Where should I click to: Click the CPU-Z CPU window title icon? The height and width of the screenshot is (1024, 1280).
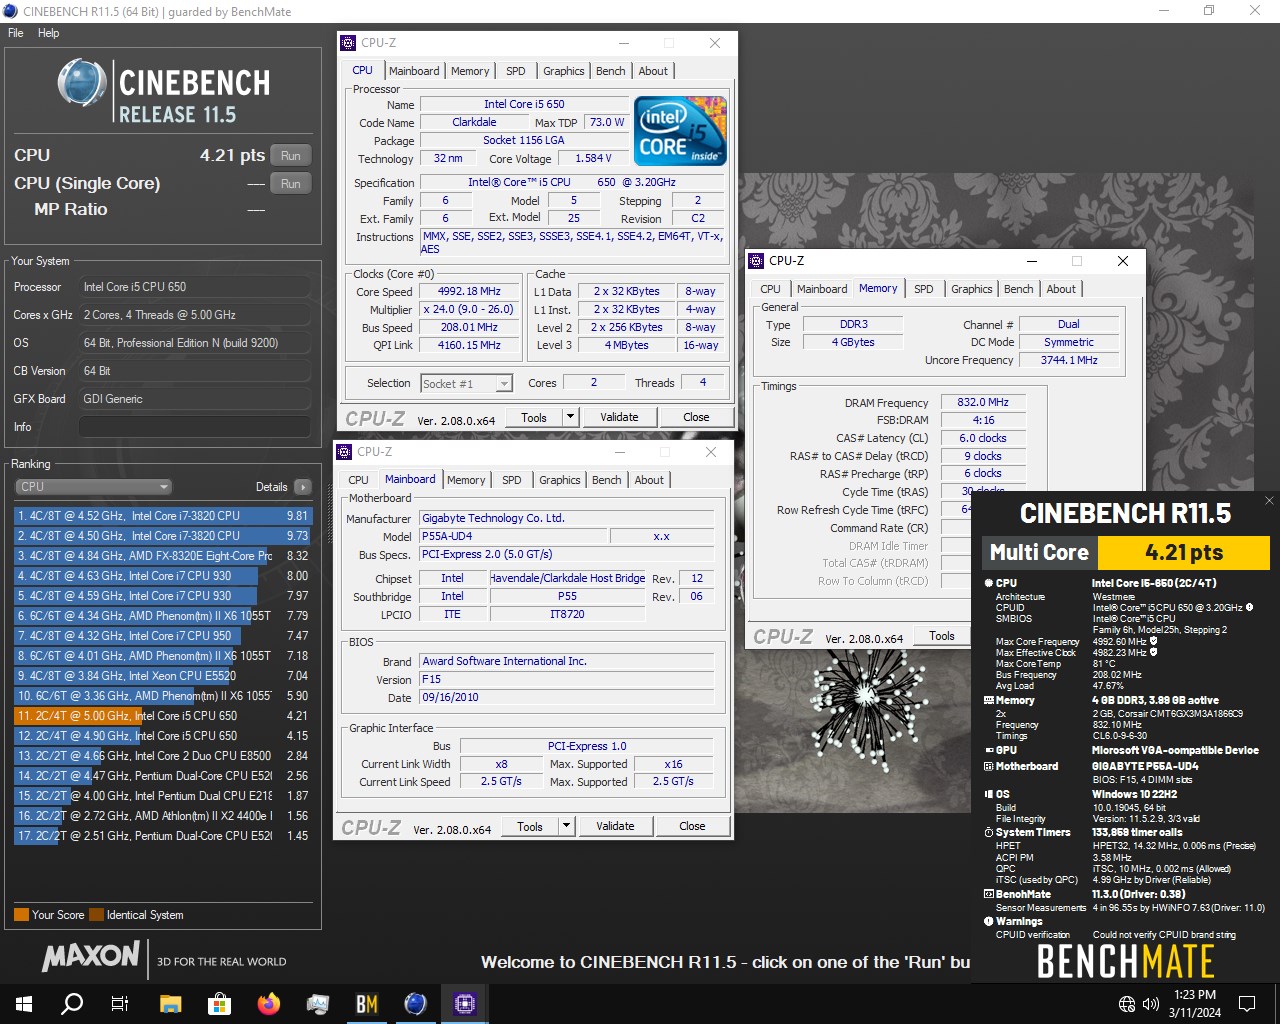click(x=348, y=43)
